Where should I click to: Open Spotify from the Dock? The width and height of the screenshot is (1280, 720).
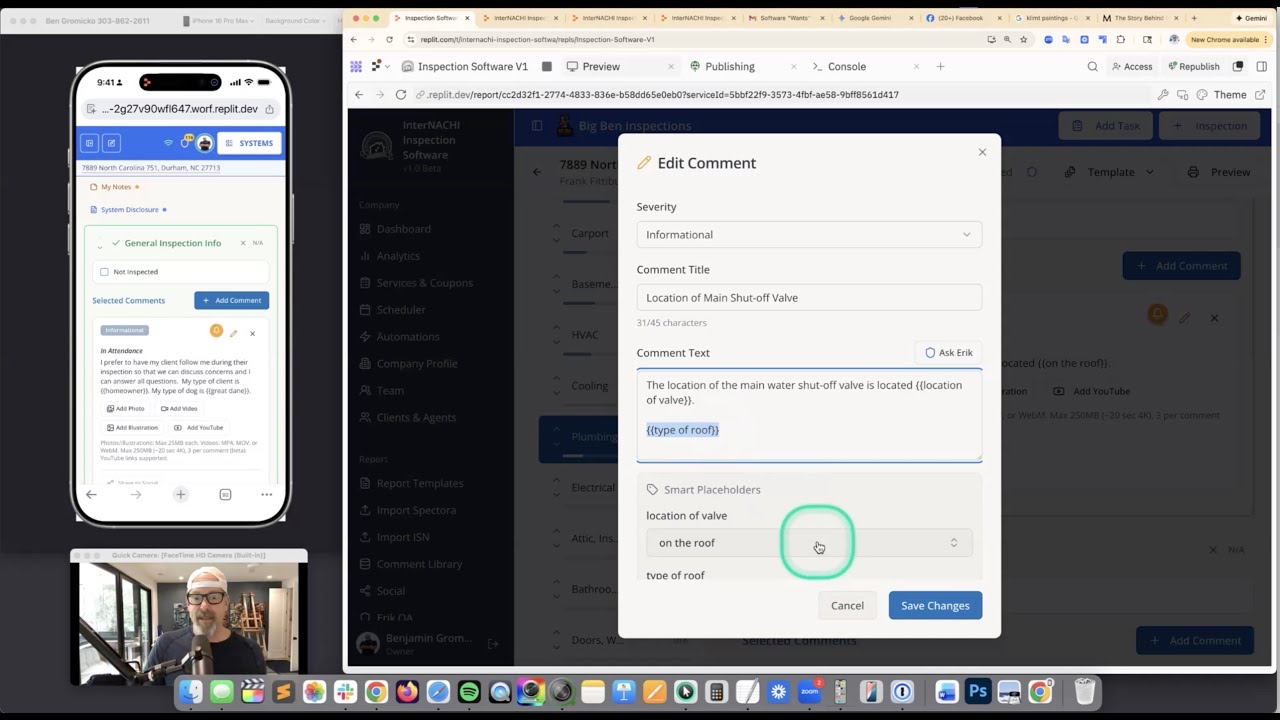click(x=469, y=692)
